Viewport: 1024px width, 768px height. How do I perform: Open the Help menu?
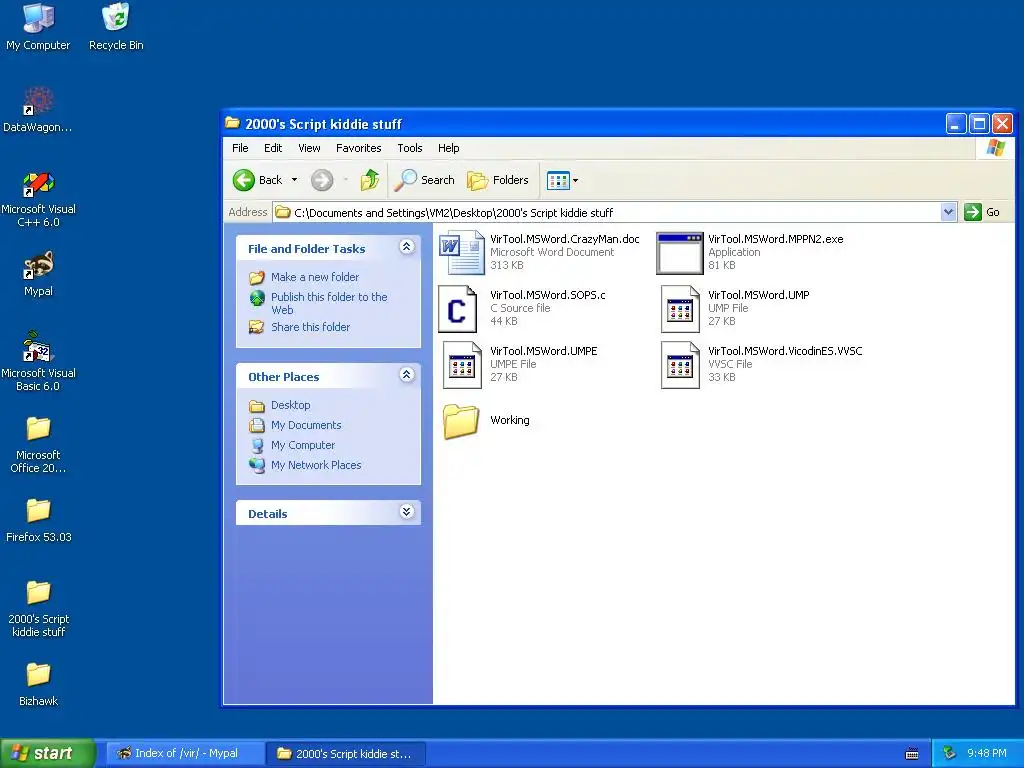(x=448, y=148)
